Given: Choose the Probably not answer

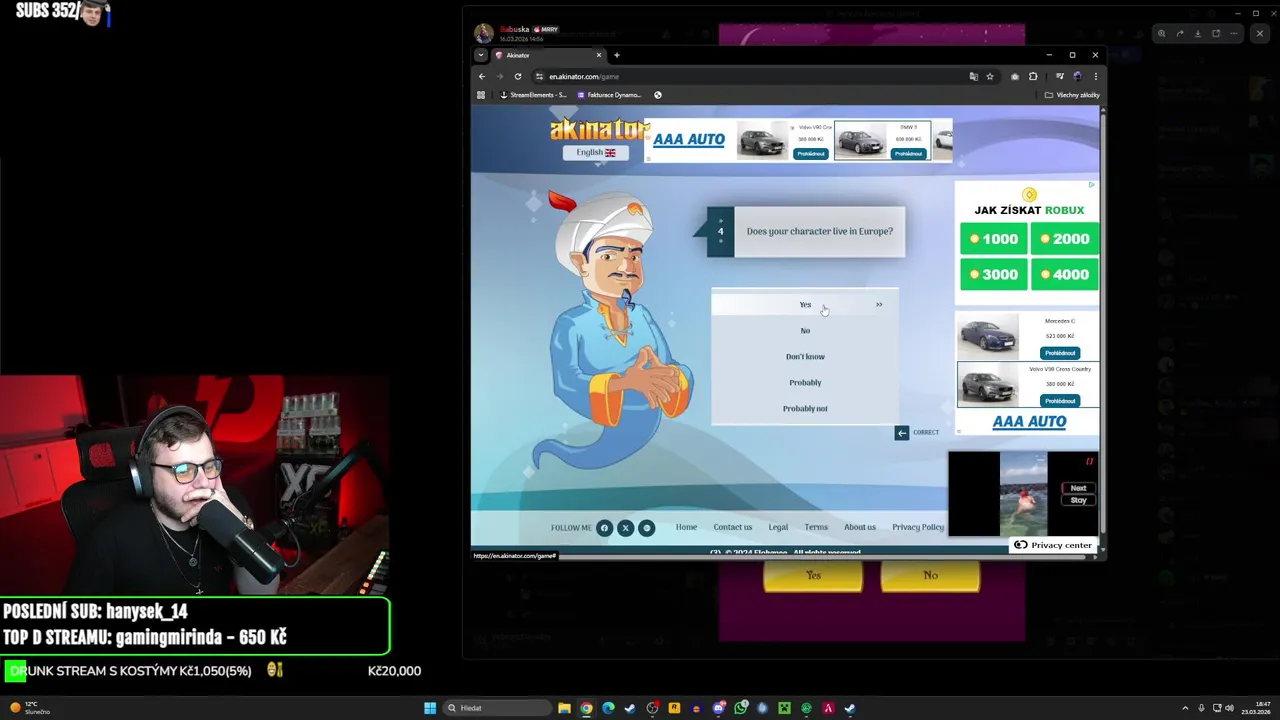Looking at the screenshot, I should 805,408.
